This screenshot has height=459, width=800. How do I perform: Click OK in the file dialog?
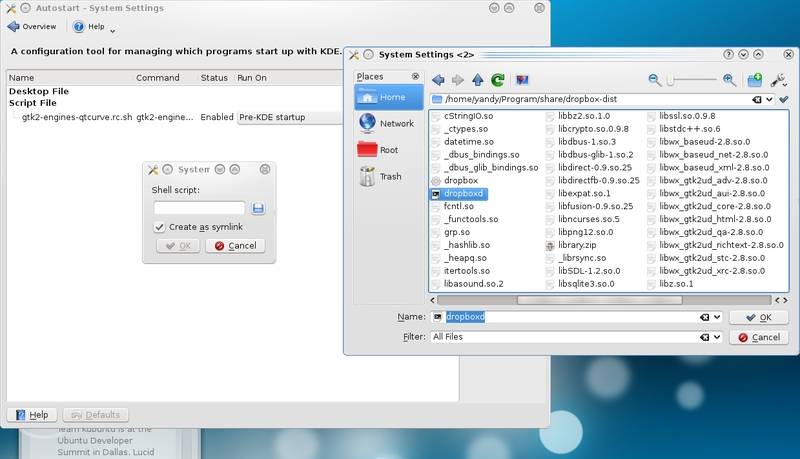coord(756,317)
